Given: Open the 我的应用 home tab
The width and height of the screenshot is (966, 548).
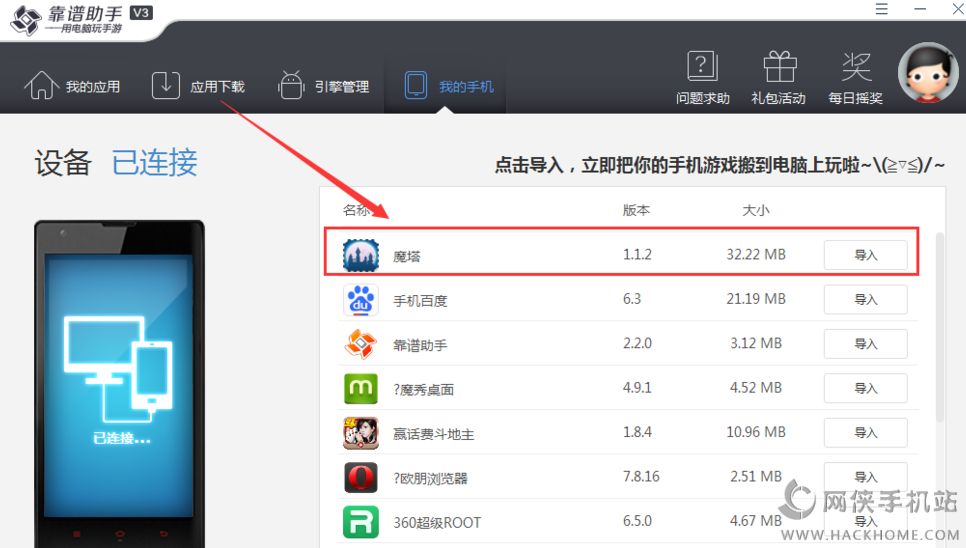Looking at the screenshot, I should point(72,86).
